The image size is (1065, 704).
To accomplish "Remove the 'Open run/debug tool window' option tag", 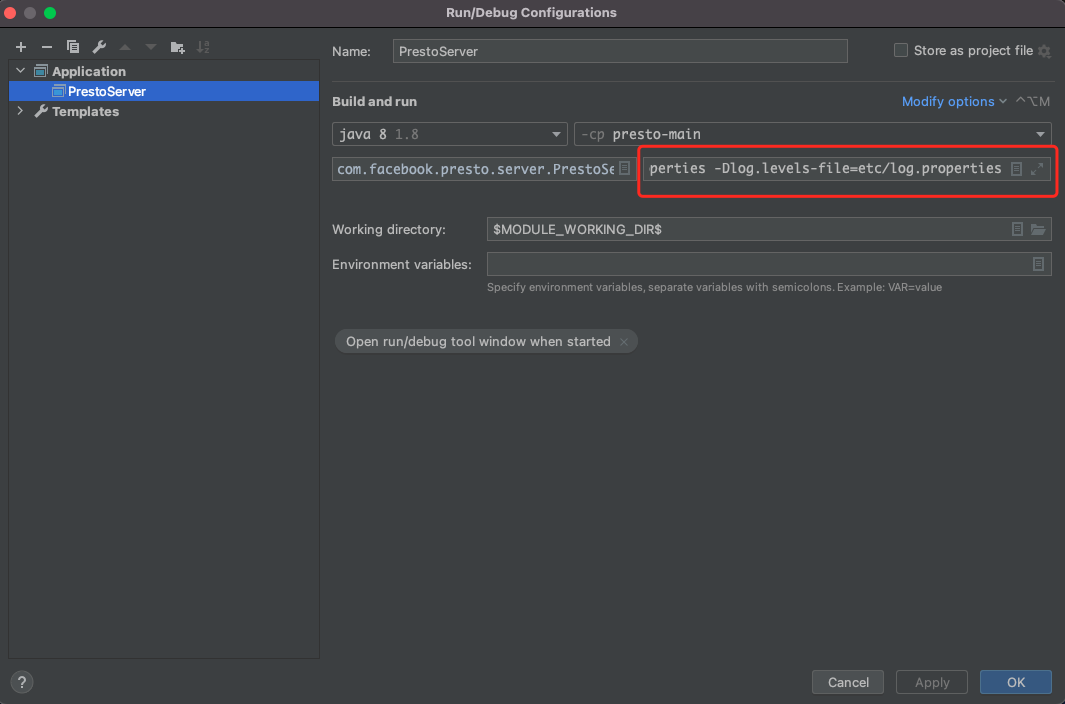I will coord(624,342).
